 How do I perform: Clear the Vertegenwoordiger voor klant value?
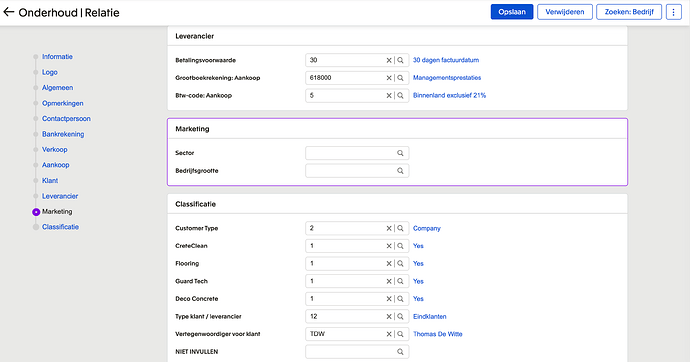click(389, 334)
